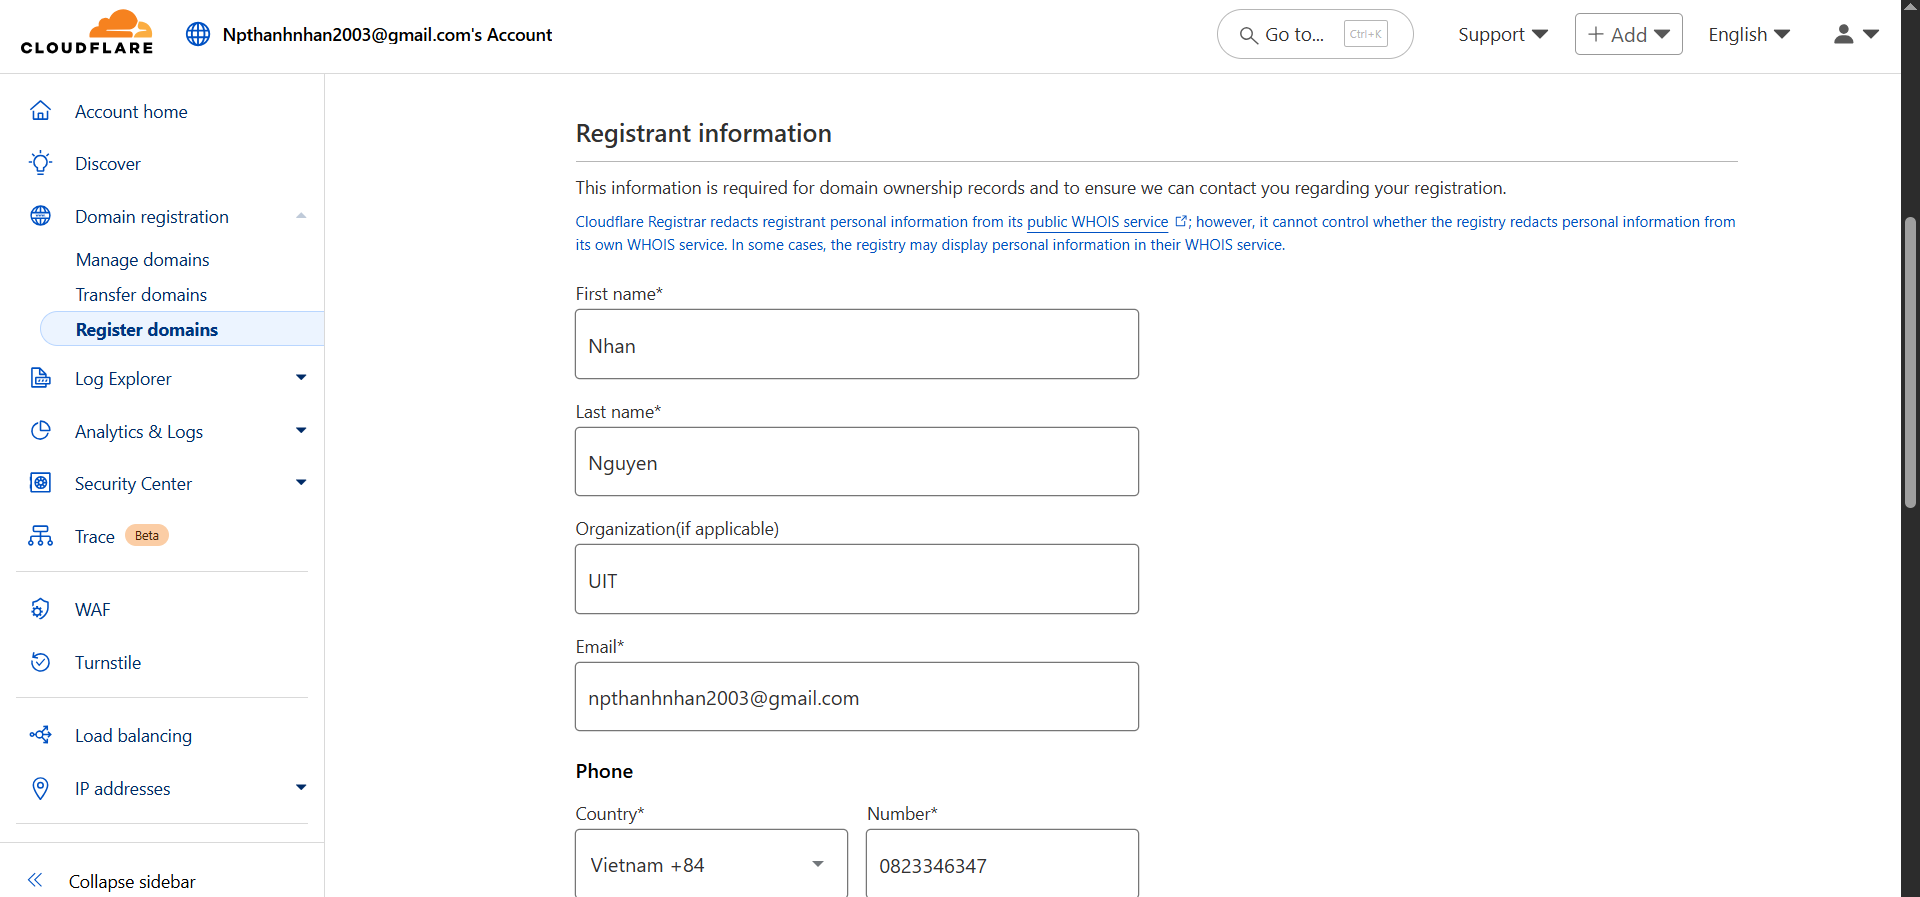Click the Registrant information heading
Viewport: 1920px width, 897px height.
pos(703,133)
